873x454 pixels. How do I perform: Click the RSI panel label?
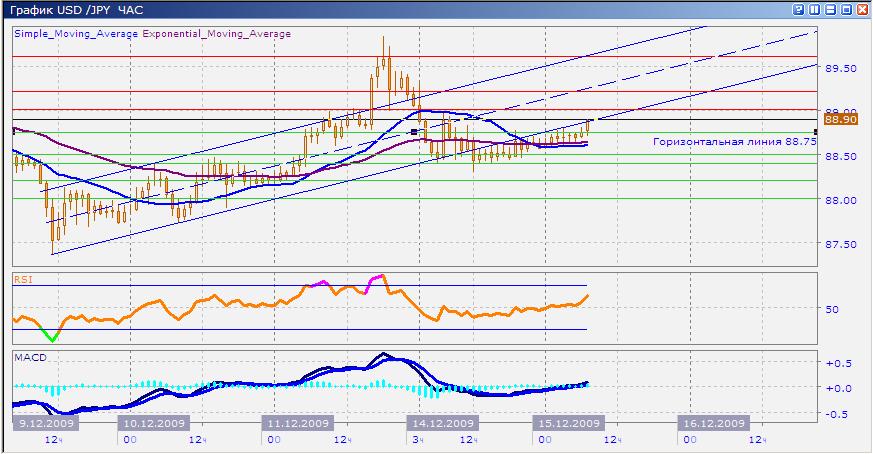coord(22,280)
